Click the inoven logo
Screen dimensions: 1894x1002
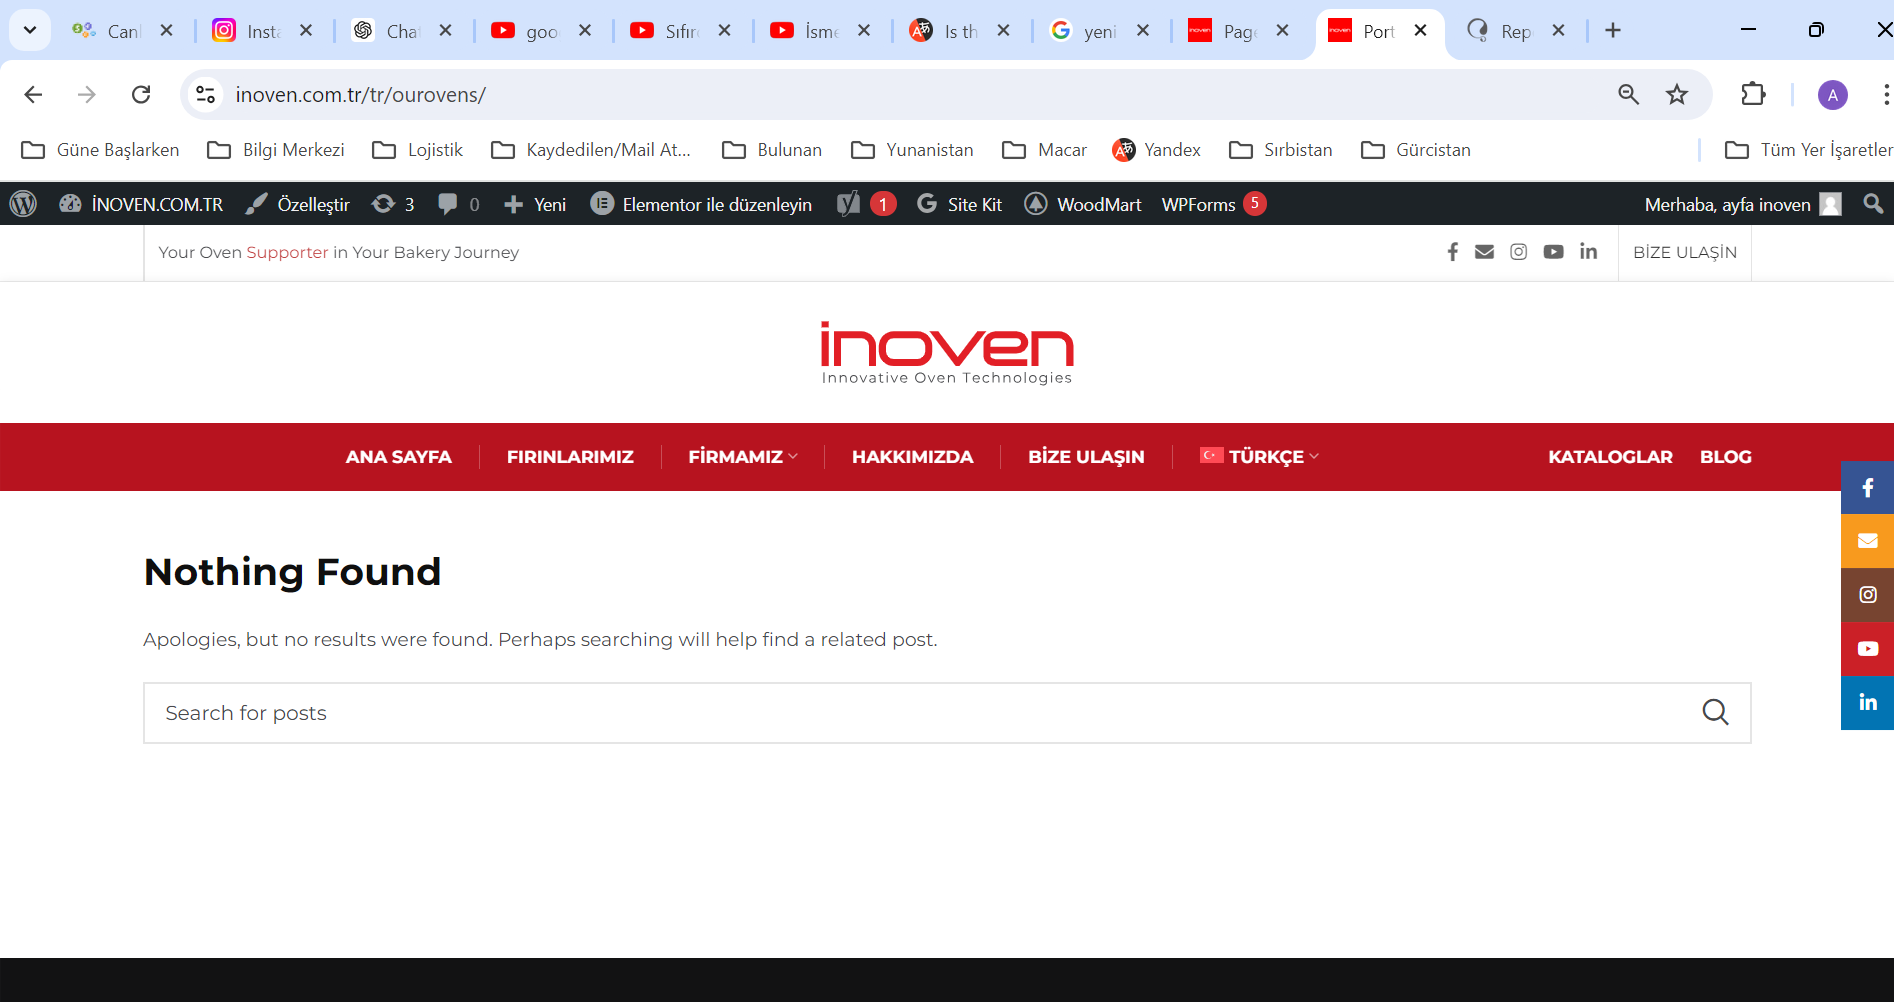[947, 352]
